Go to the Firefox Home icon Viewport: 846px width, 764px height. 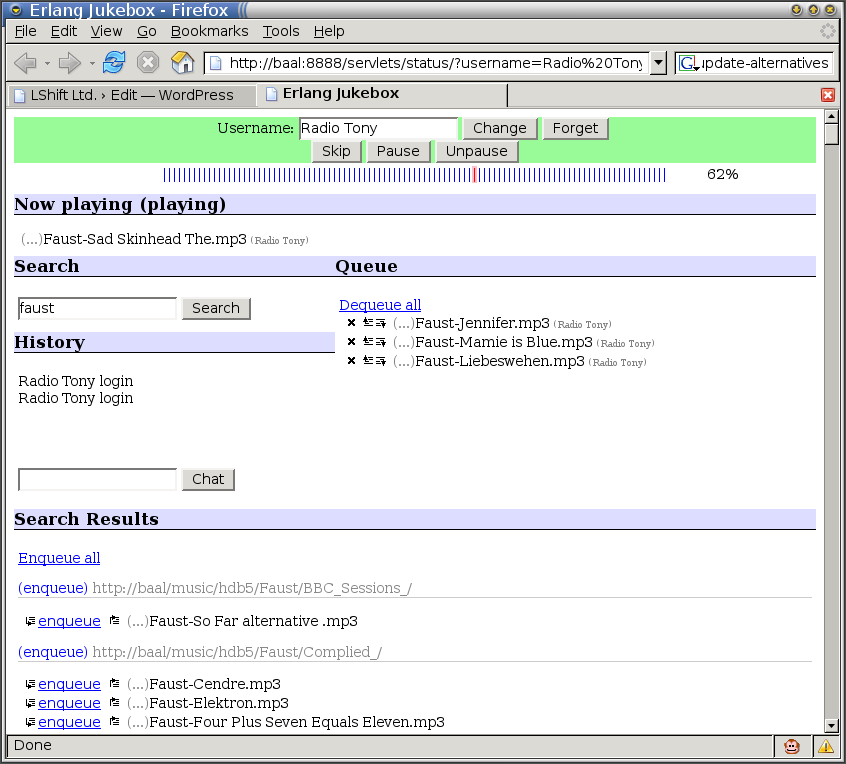182,63
